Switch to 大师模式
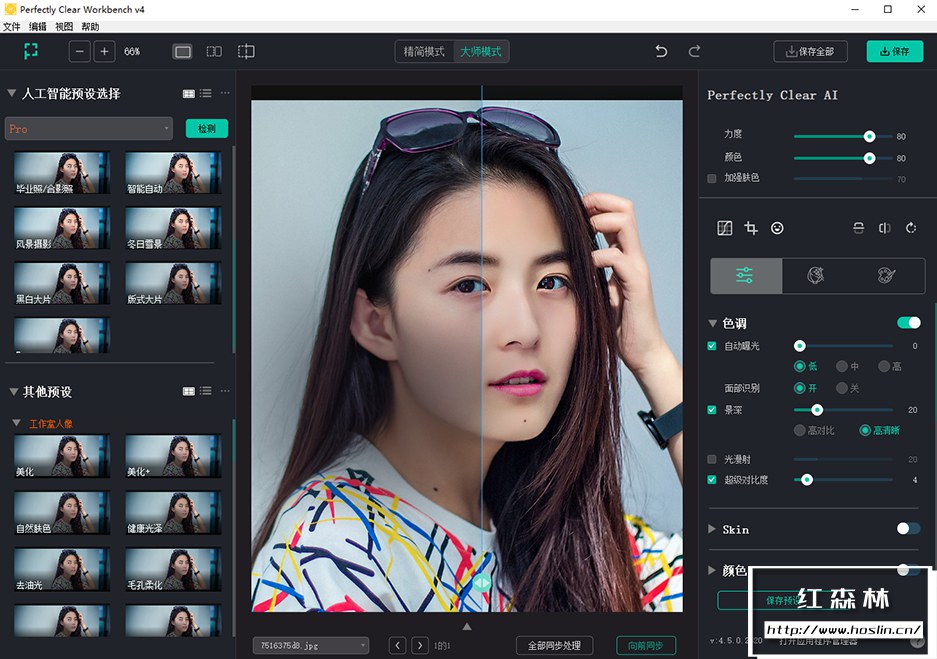The height and width of the screenshot is (659, 937). [x=481, y=52]
